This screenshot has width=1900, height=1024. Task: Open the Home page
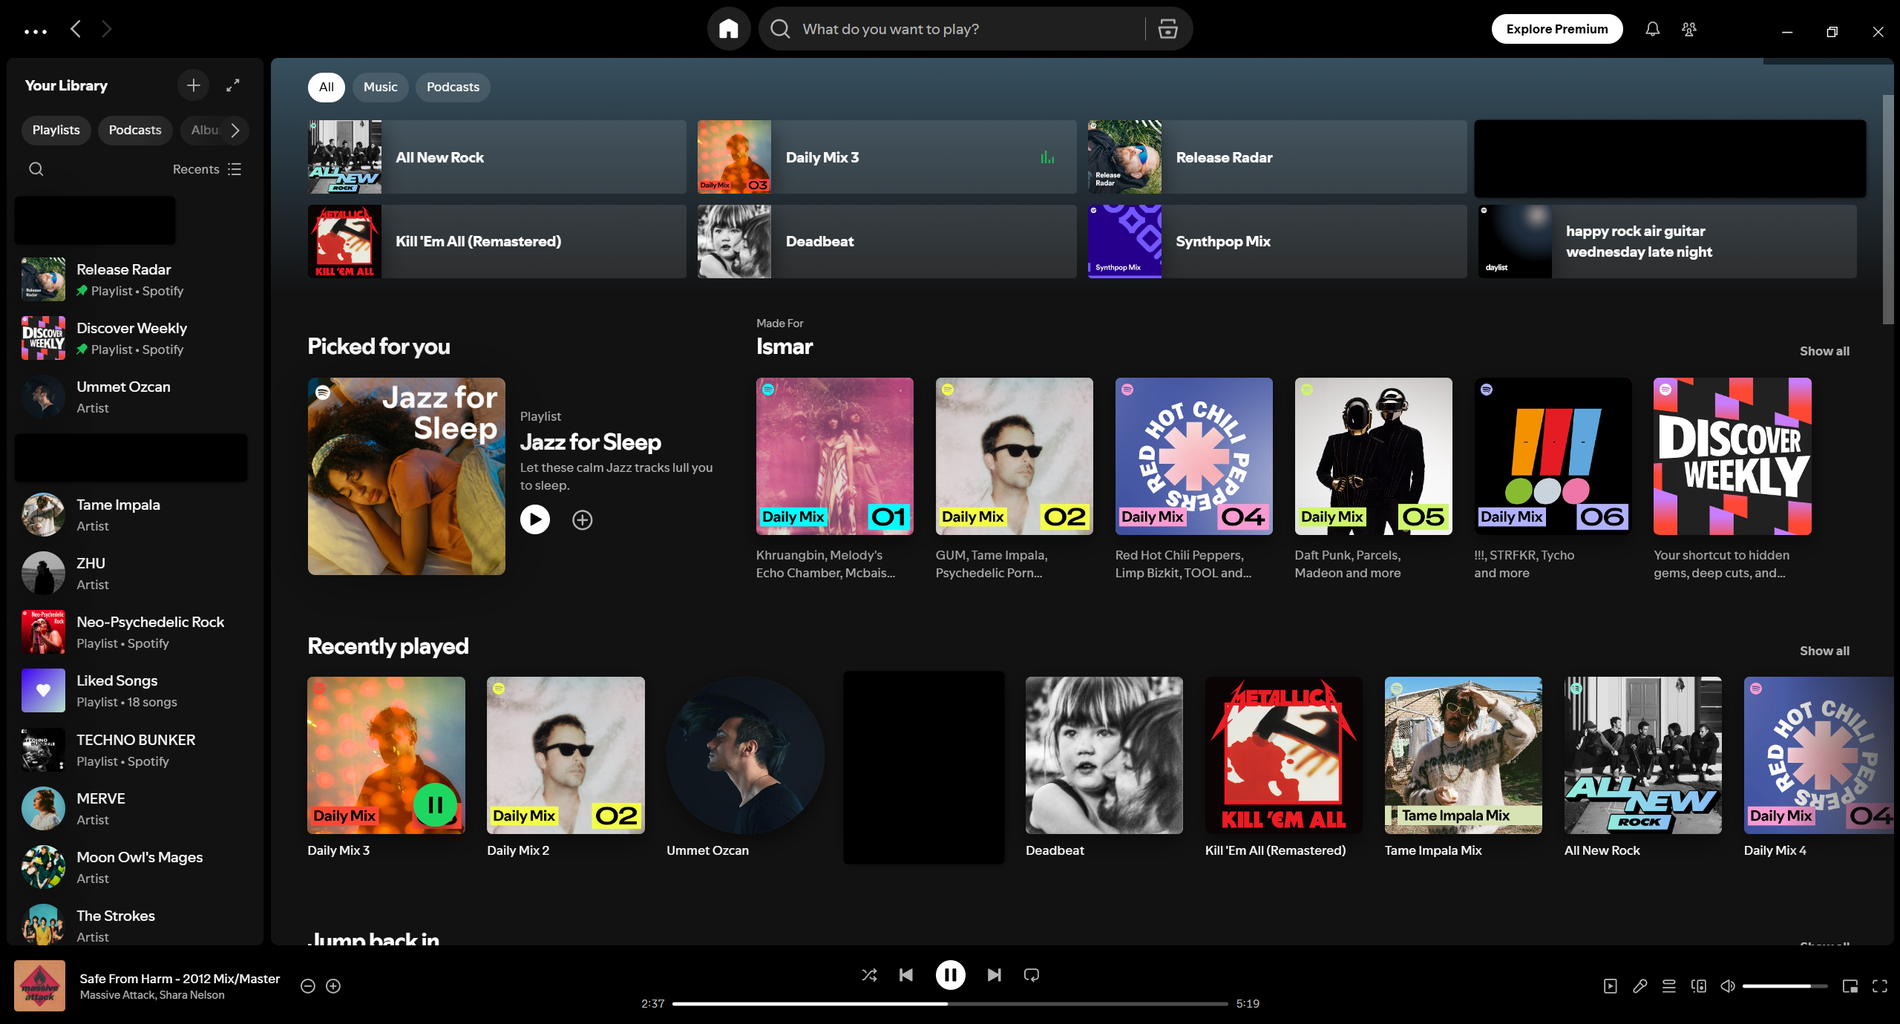click(729, 28)
